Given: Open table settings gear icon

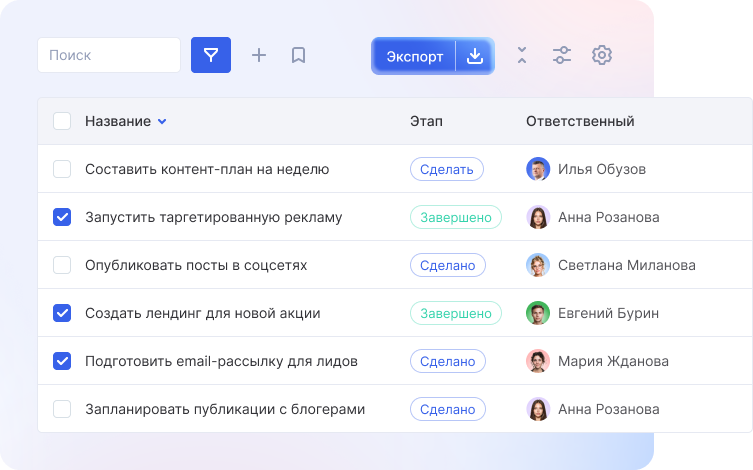Looking at the screenshot, I should pos(601,55).
